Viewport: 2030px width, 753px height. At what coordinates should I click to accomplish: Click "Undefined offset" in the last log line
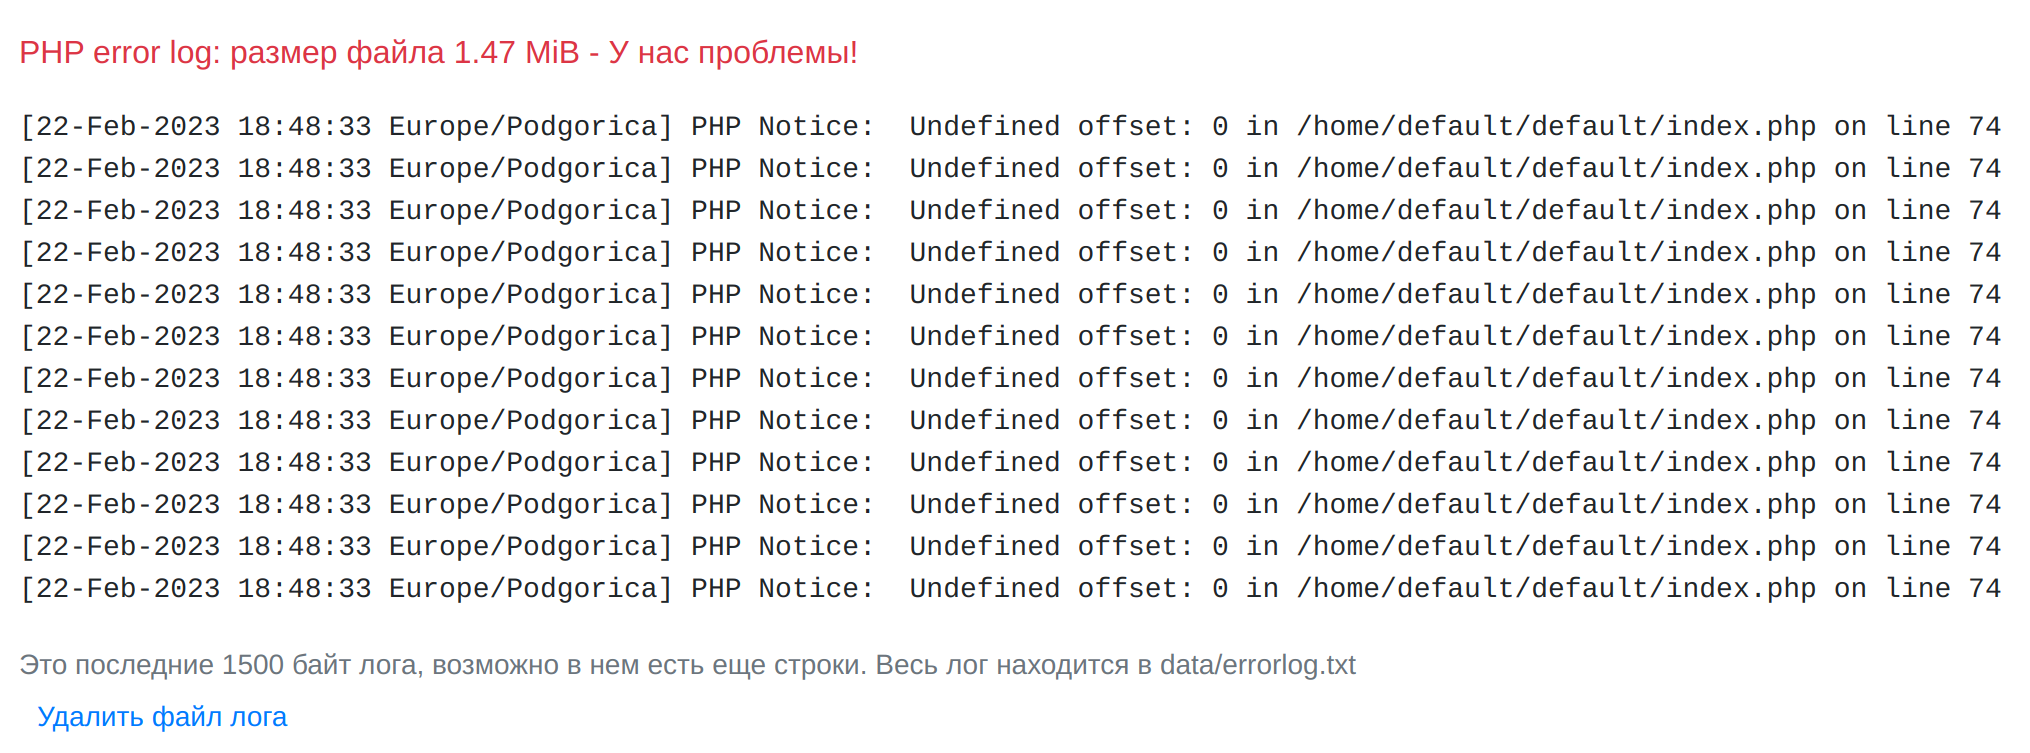(x=1050, y=589)
